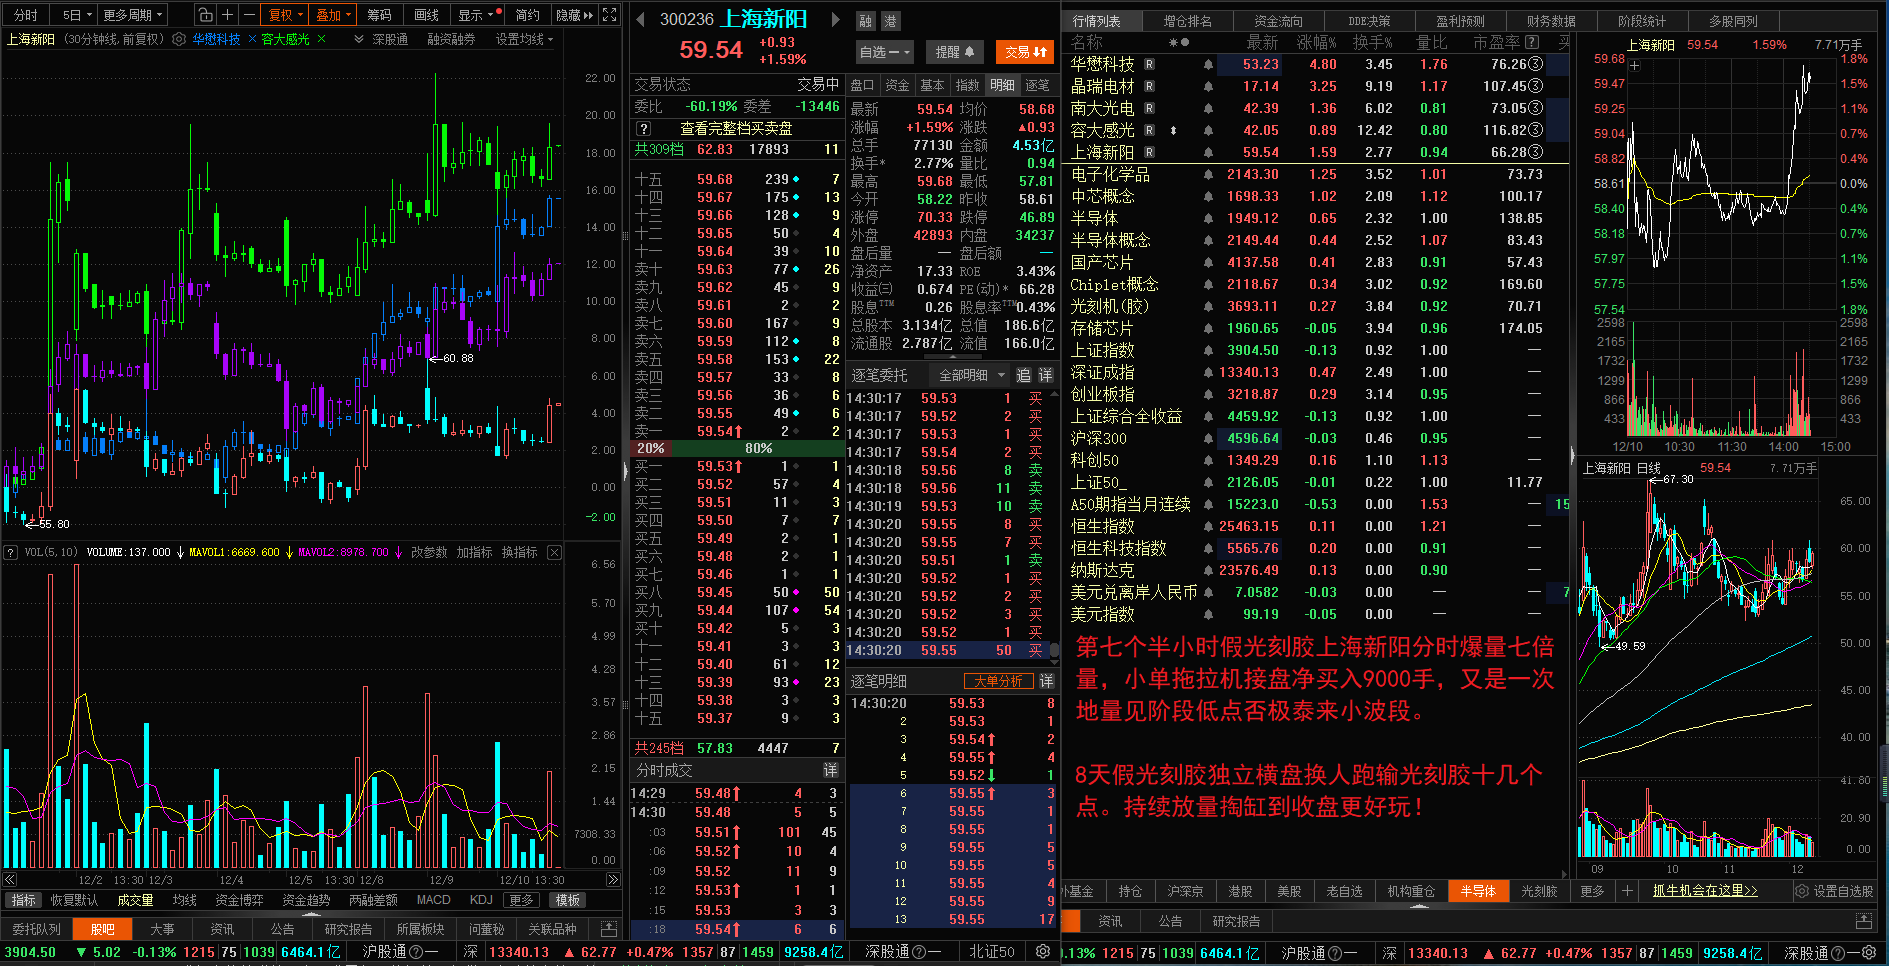Click the plus icon above intraday chart
1889x966 pixels.
click(x=1635, y=66)
